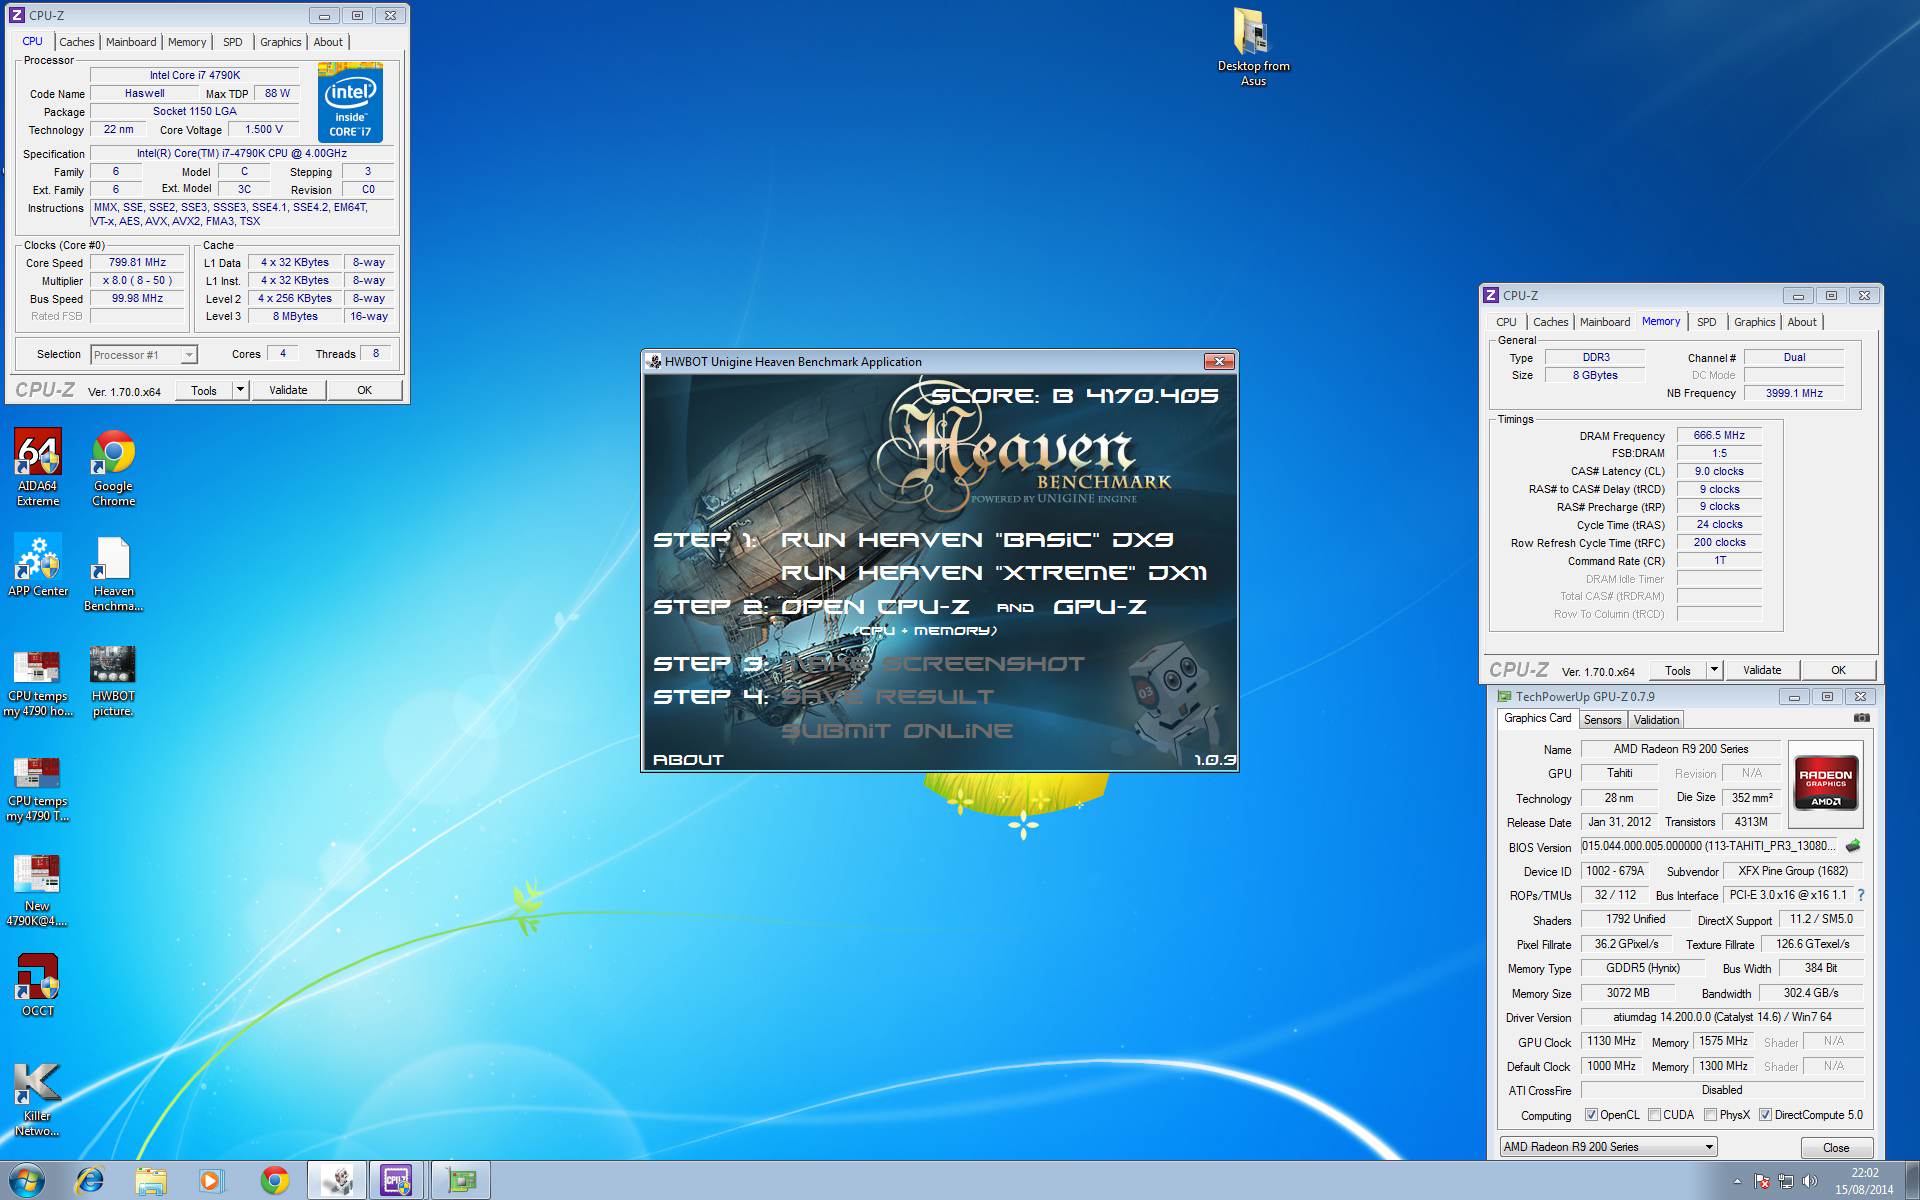Switch to Caches tab in left CPU-Z
The image size is (1920, 1200).
click(x=76, y=42)
